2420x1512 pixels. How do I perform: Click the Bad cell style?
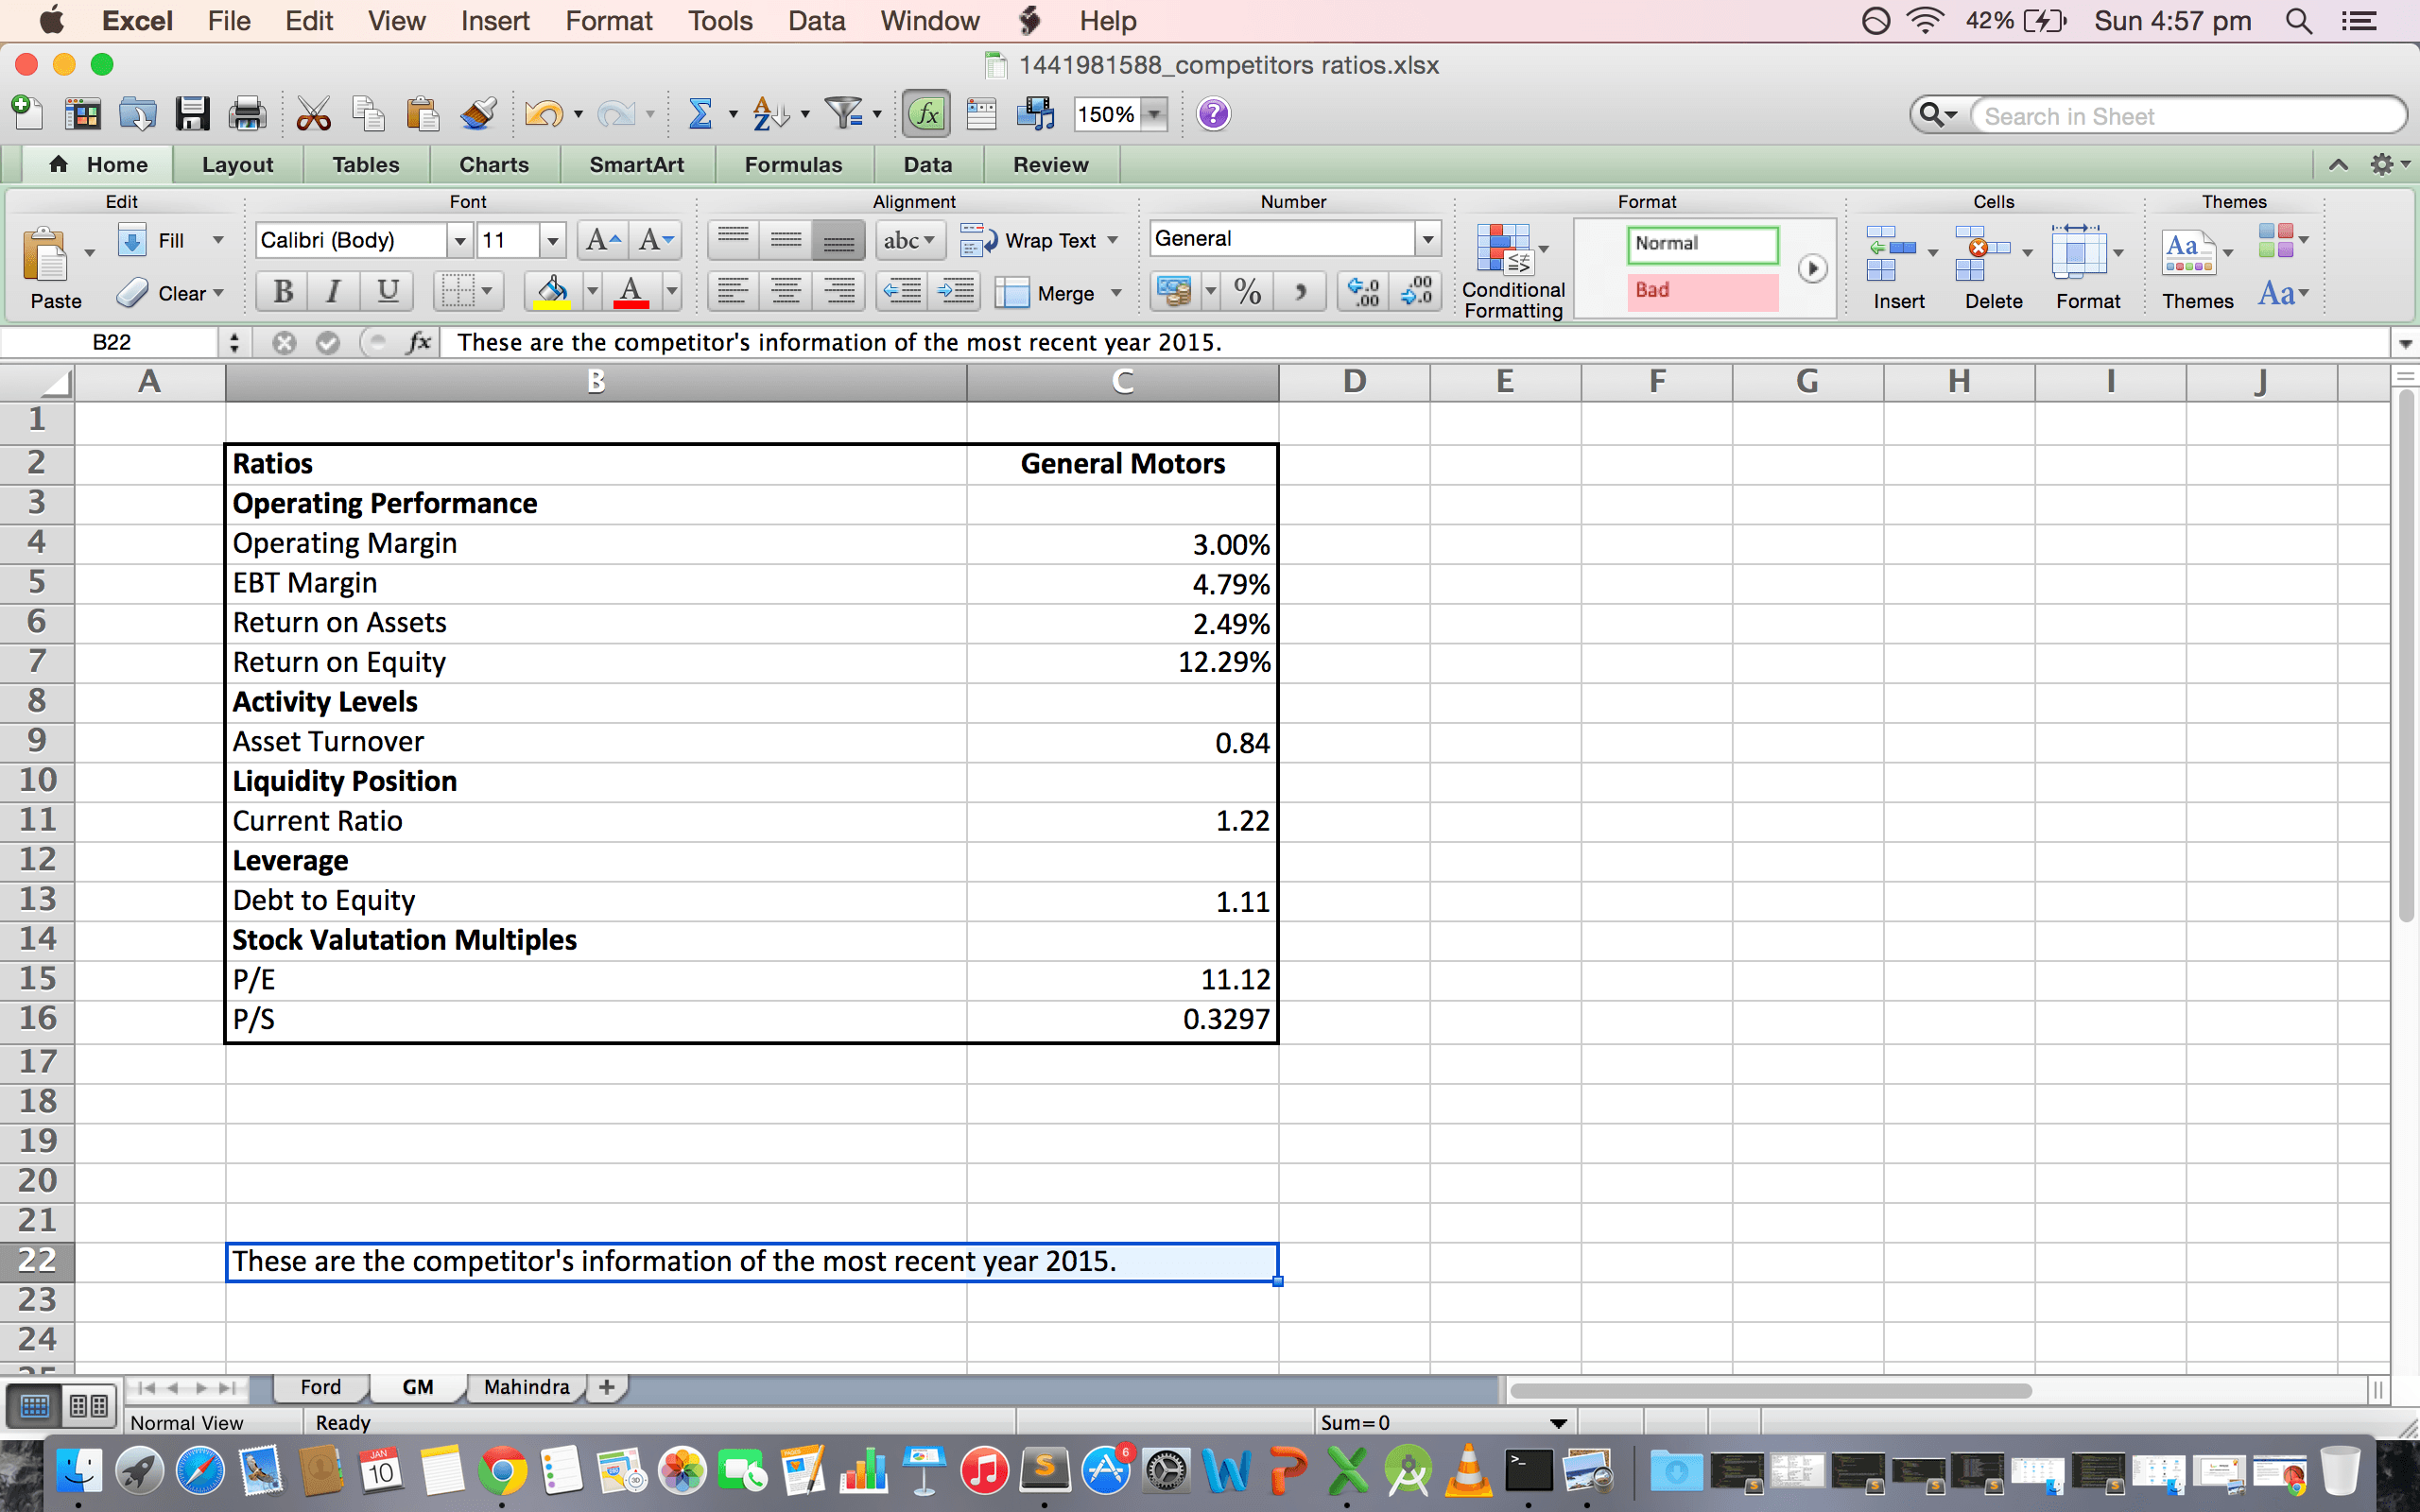(x=1703, y=290)
